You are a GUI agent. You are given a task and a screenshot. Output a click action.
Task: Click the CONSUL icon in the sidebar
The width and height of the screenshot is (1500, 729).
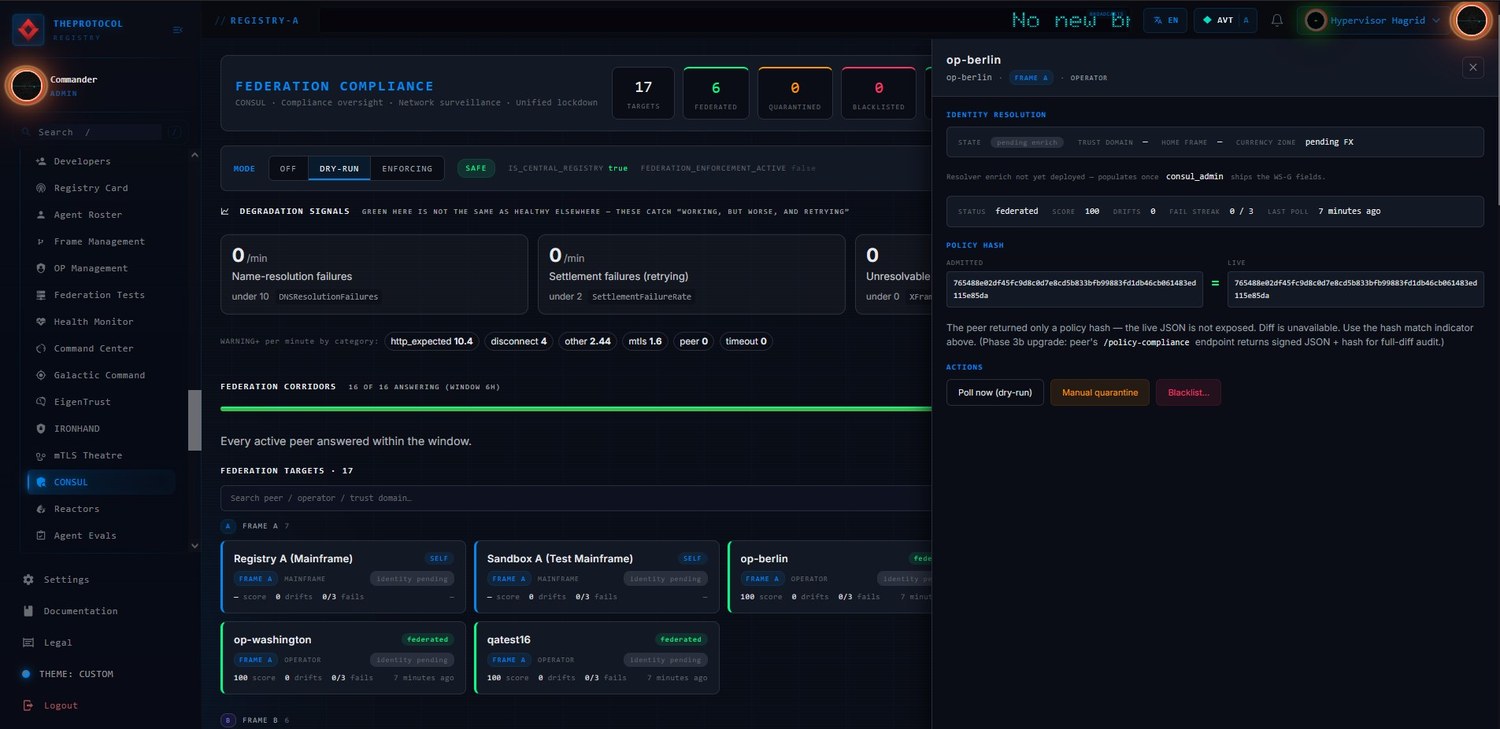point(42,482)
